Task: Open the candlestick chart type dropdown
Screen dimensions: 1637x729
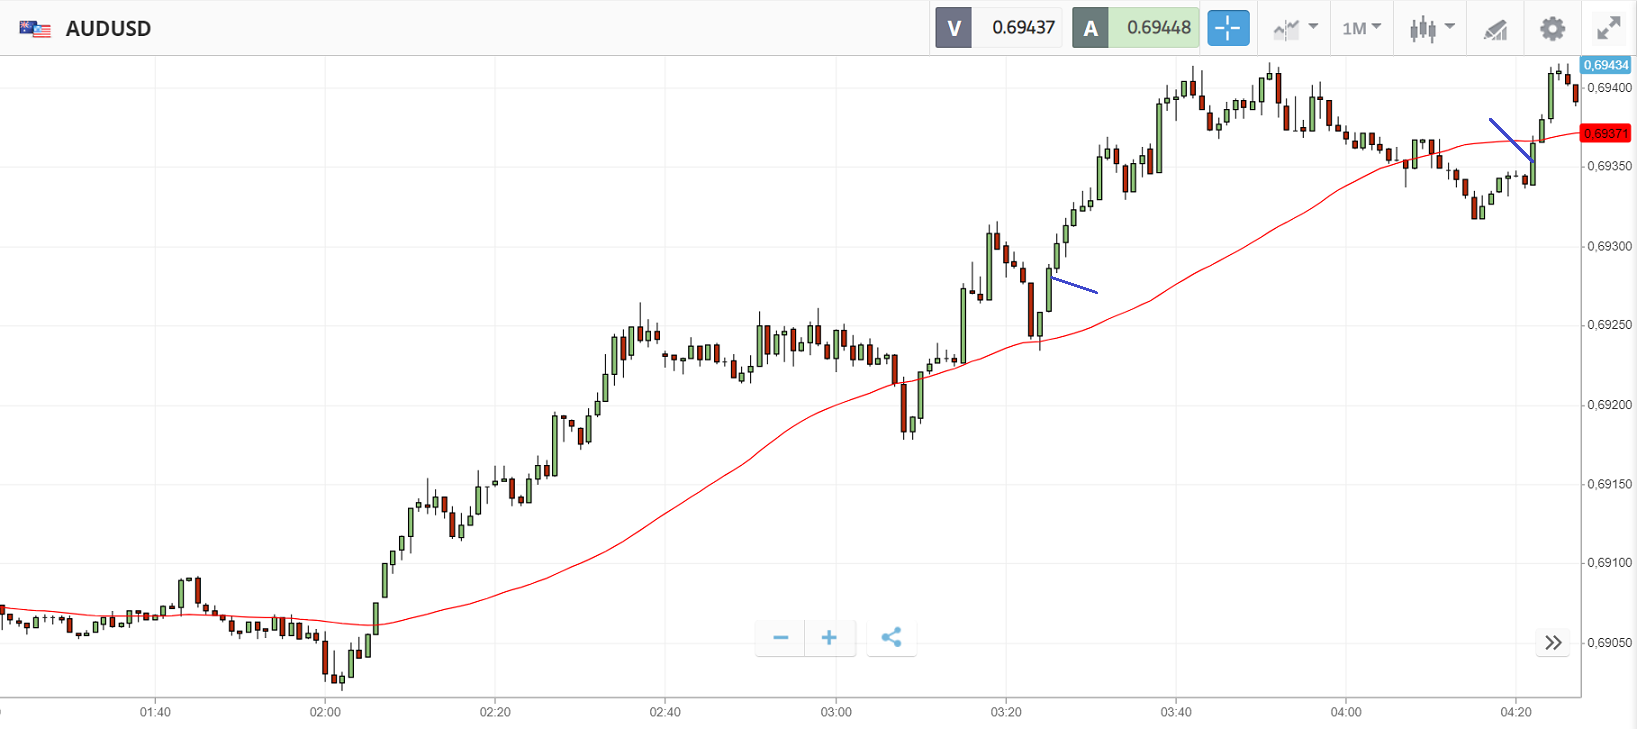Action: (1431, 28)
